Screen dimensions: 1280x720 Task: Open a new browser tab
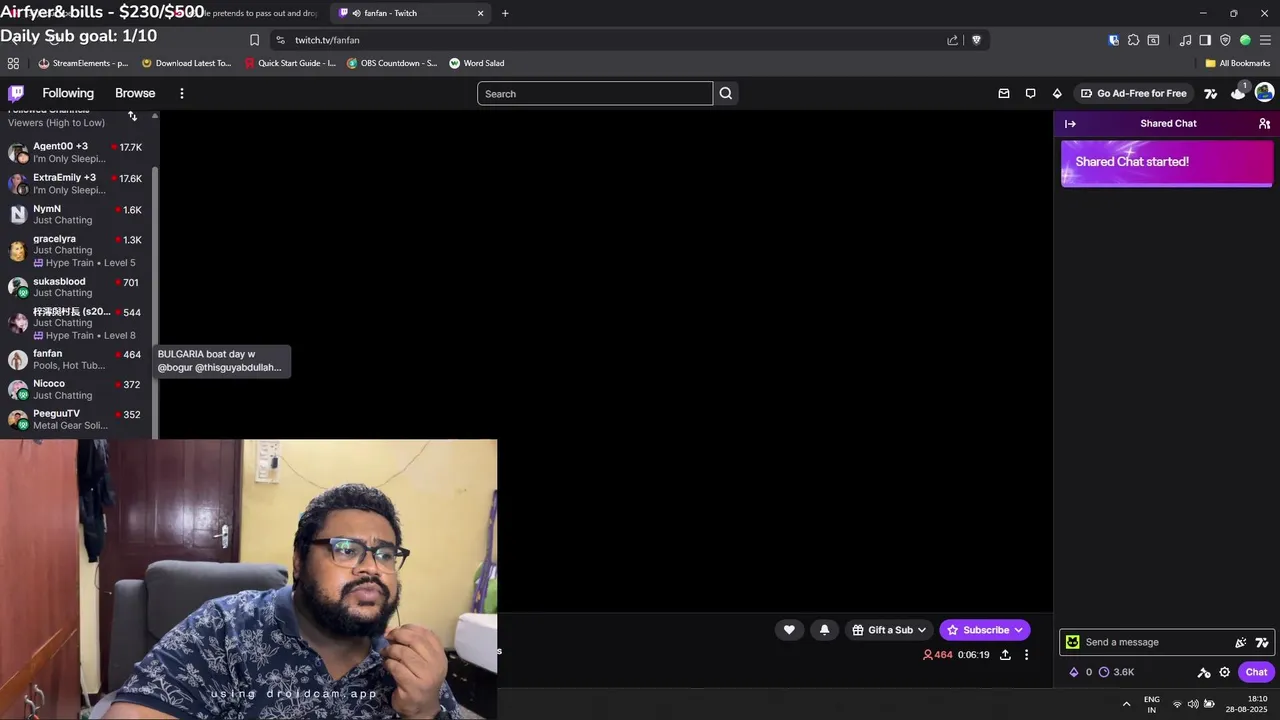505,13
